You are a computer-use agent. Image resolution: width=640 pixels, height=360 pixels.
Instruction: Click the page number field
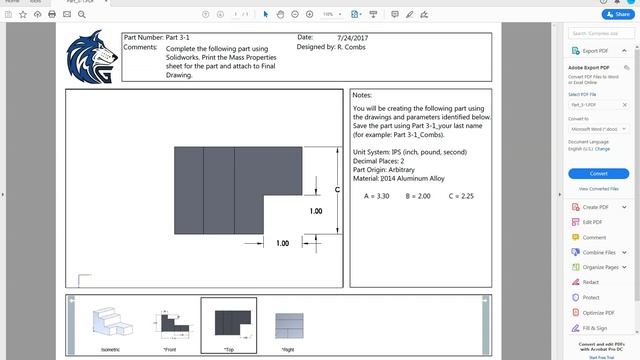click(x=236, y=15)
